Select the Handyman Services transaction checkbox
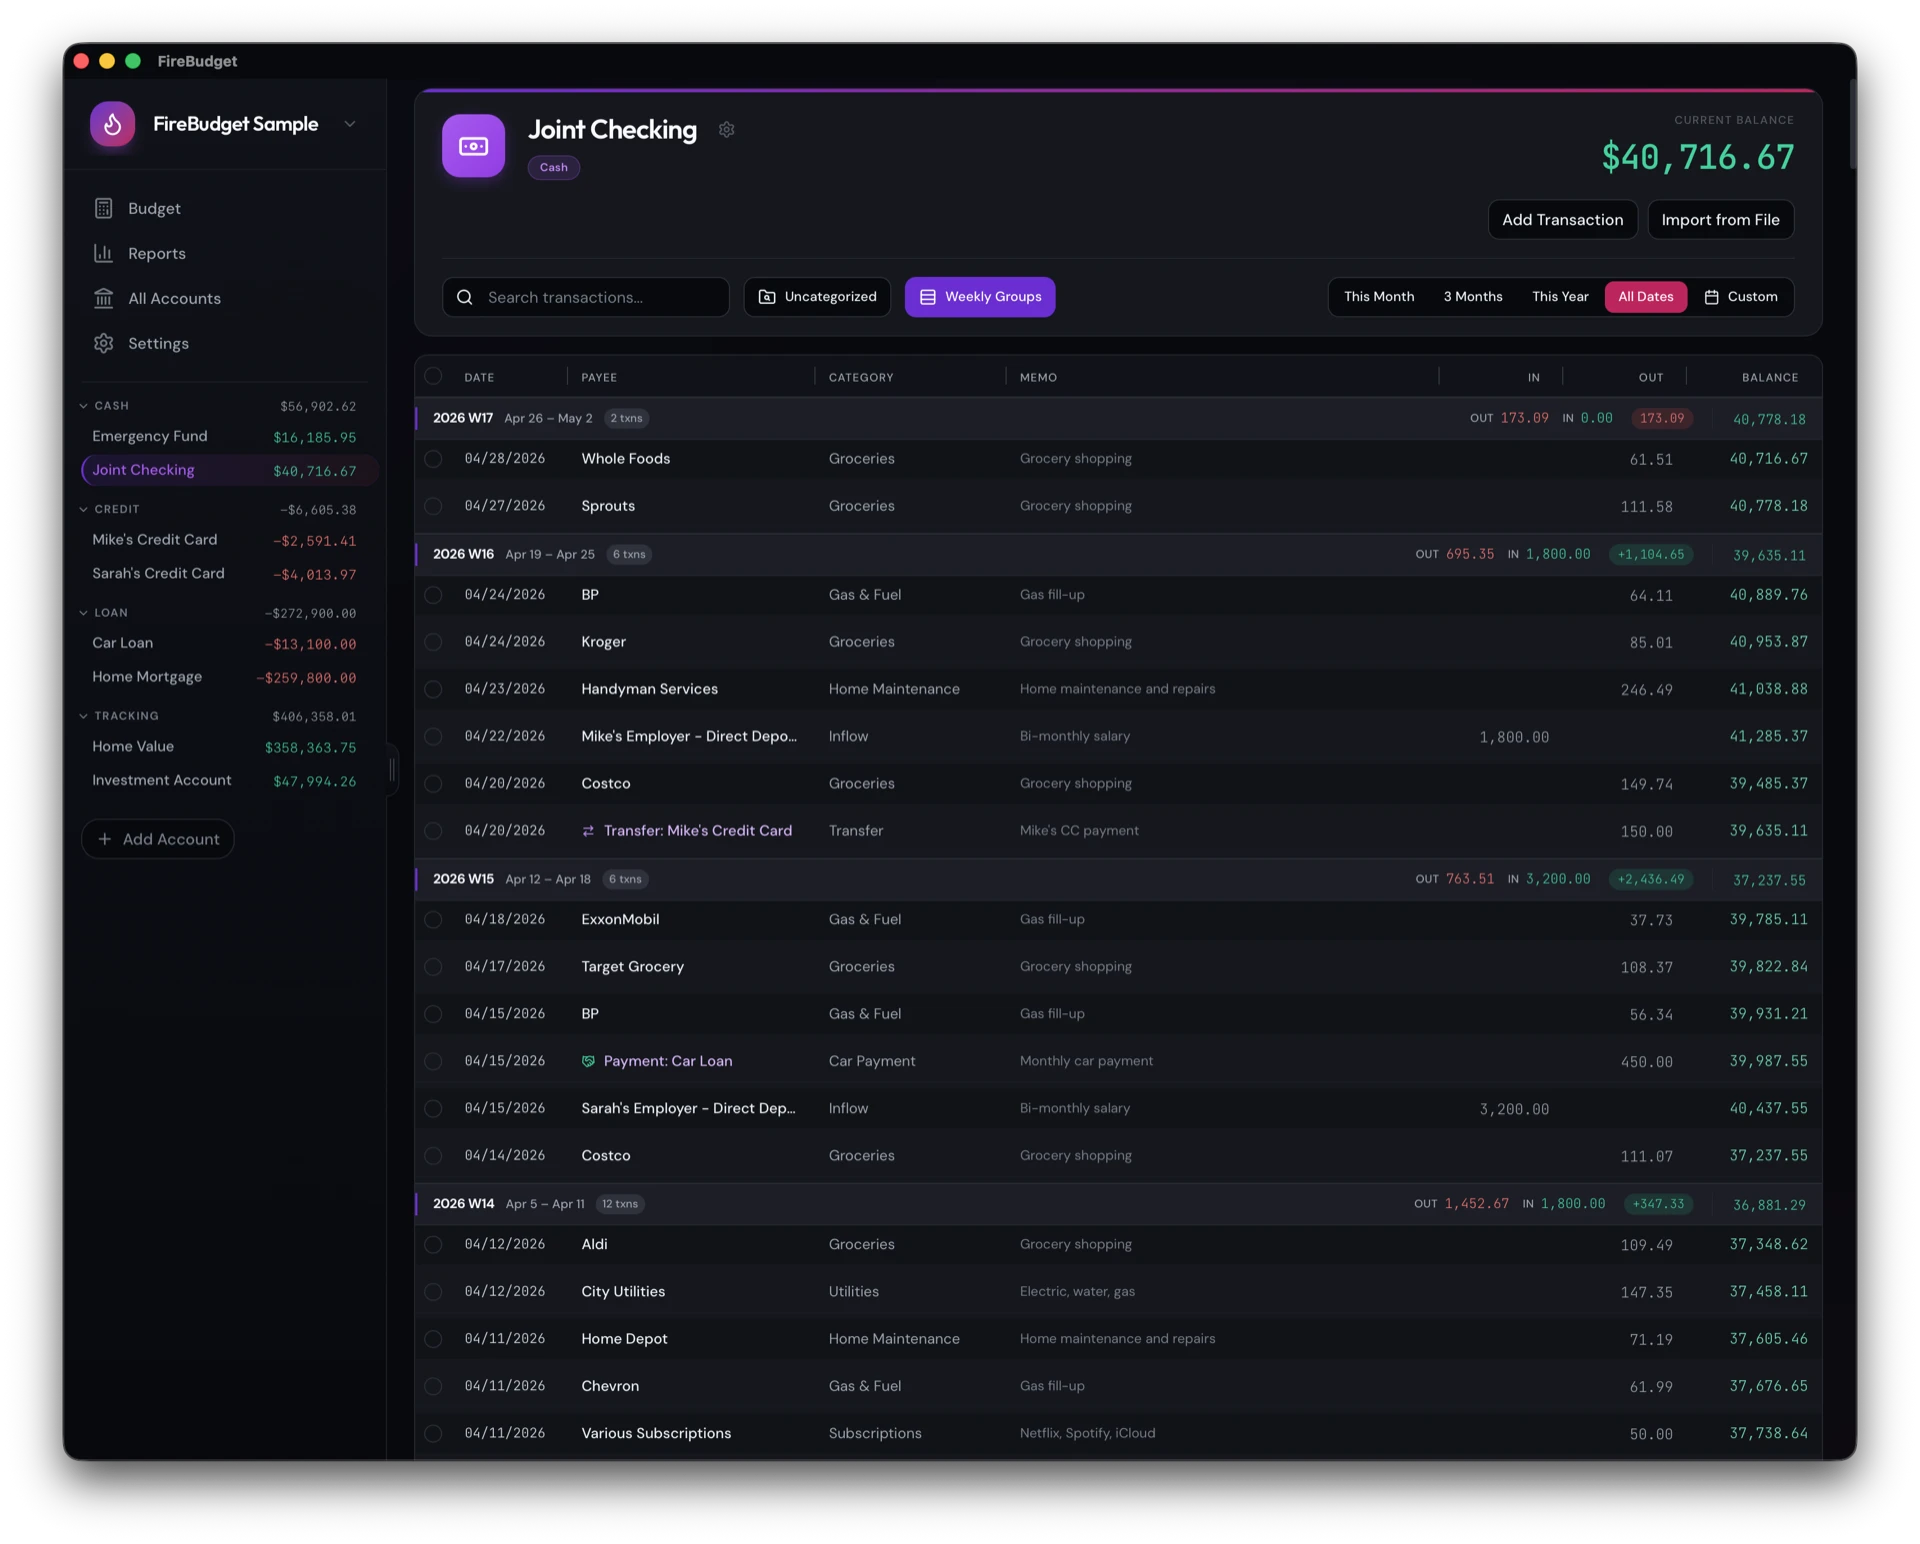 coord(434,689)
